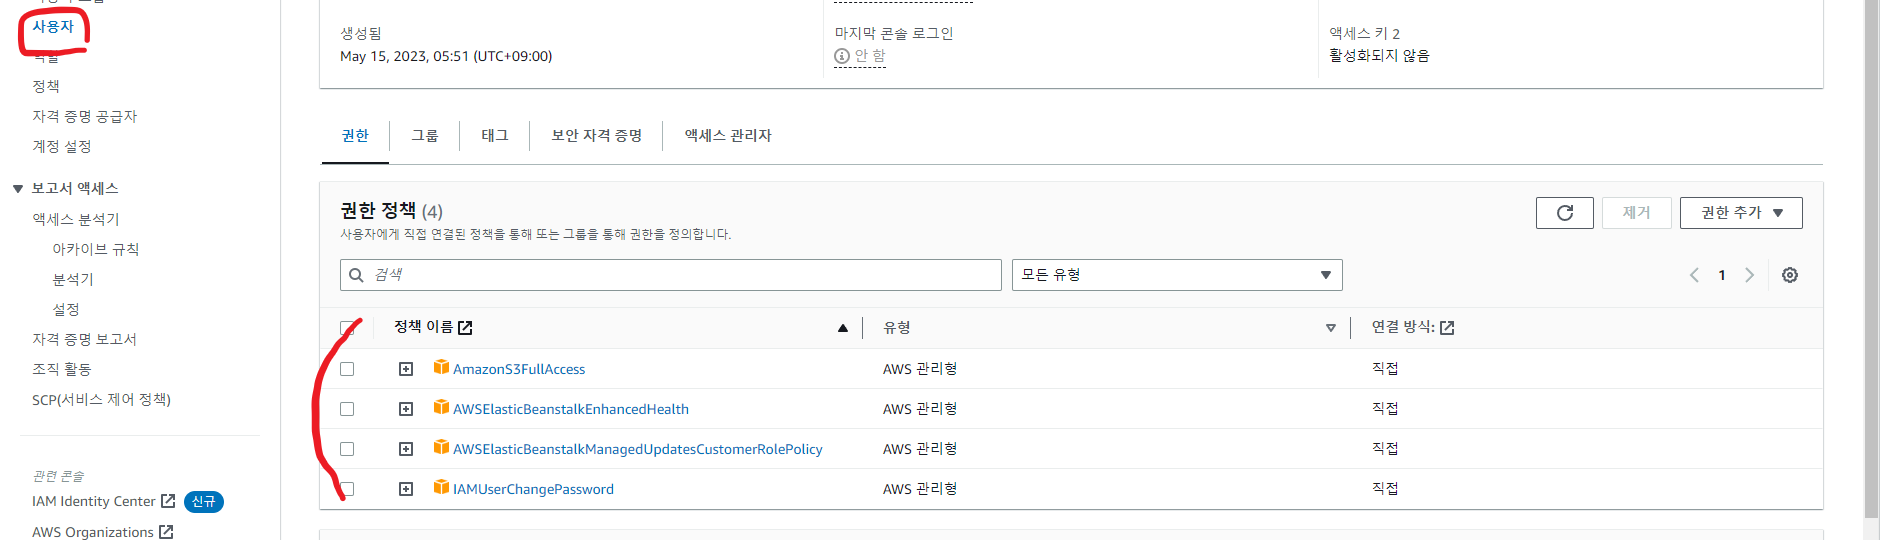Open 정책 in the sidebar
The image size is (1895, 540).
pos(46,87)
